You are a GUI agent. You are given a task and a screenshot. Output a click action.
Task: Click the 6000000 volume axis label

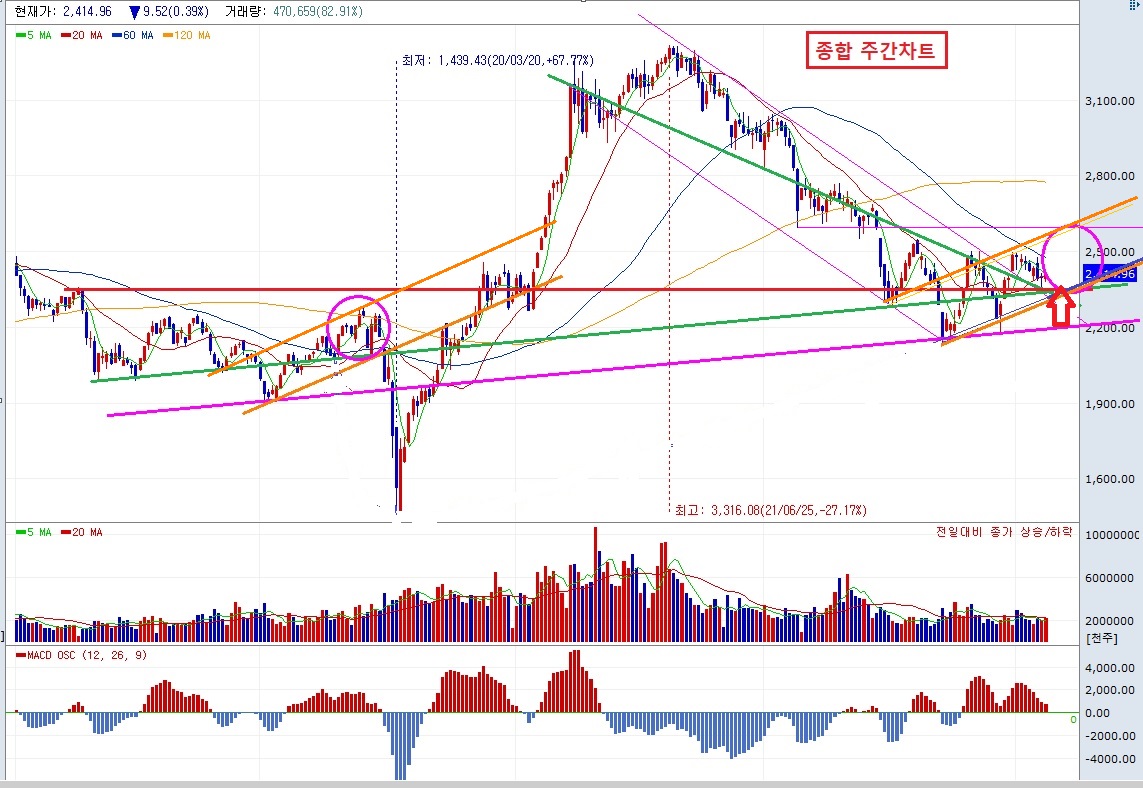[1109, 577]
